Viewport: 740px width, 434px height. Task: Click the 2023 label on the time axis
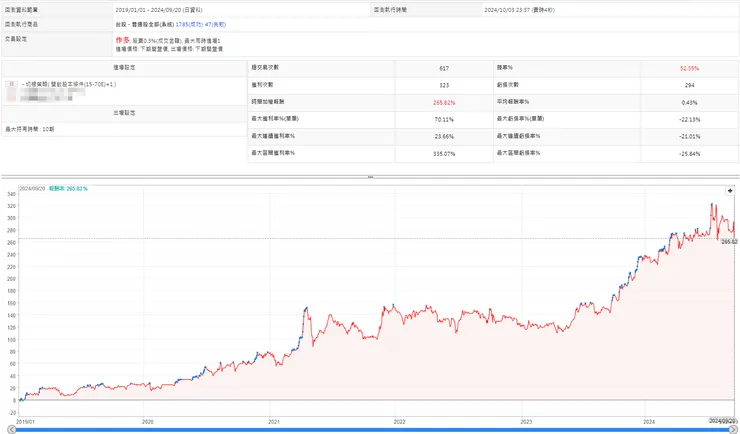(526, 422)
